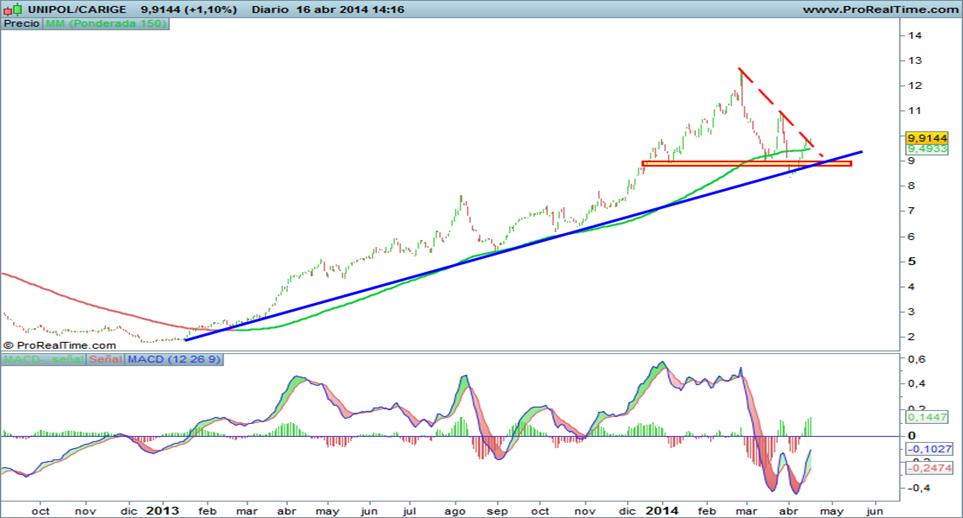963x518 pixels.
Task: Click the 2014 year label on time axis
Action: (x=662, y=511)
